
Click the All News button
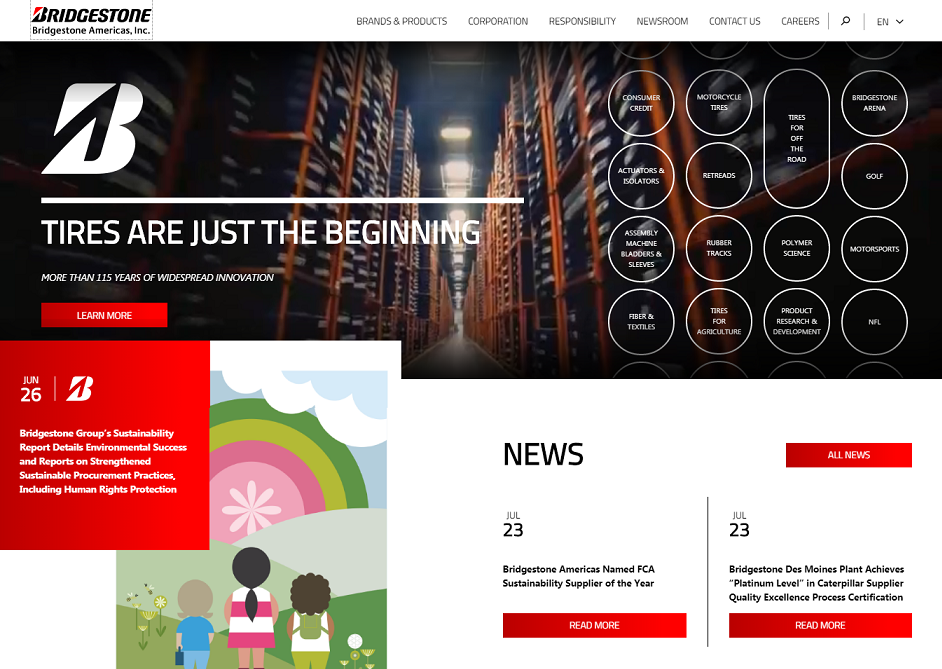[848, 455]
